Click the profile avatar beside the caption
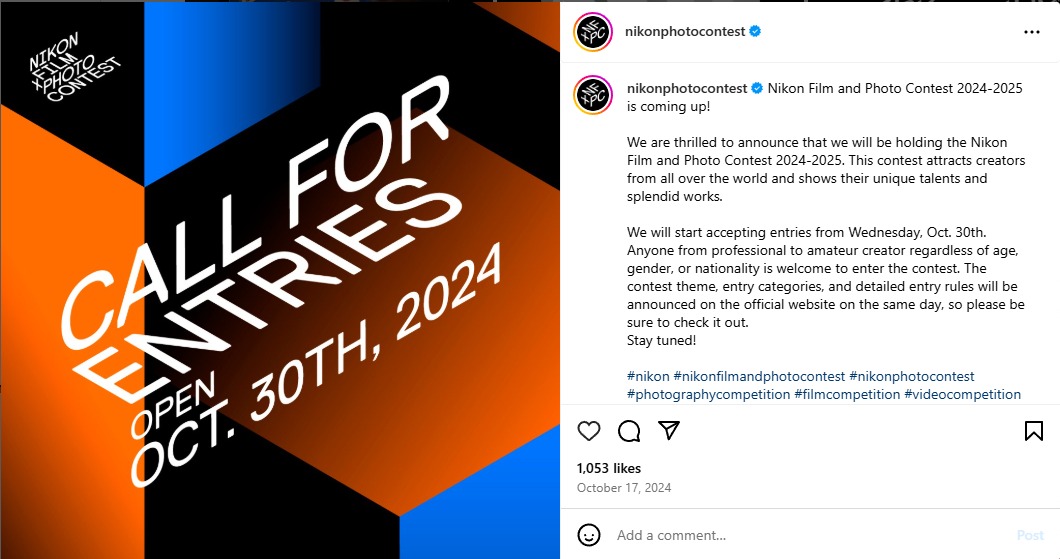1060x559 pixels. [x=593, y=95]
